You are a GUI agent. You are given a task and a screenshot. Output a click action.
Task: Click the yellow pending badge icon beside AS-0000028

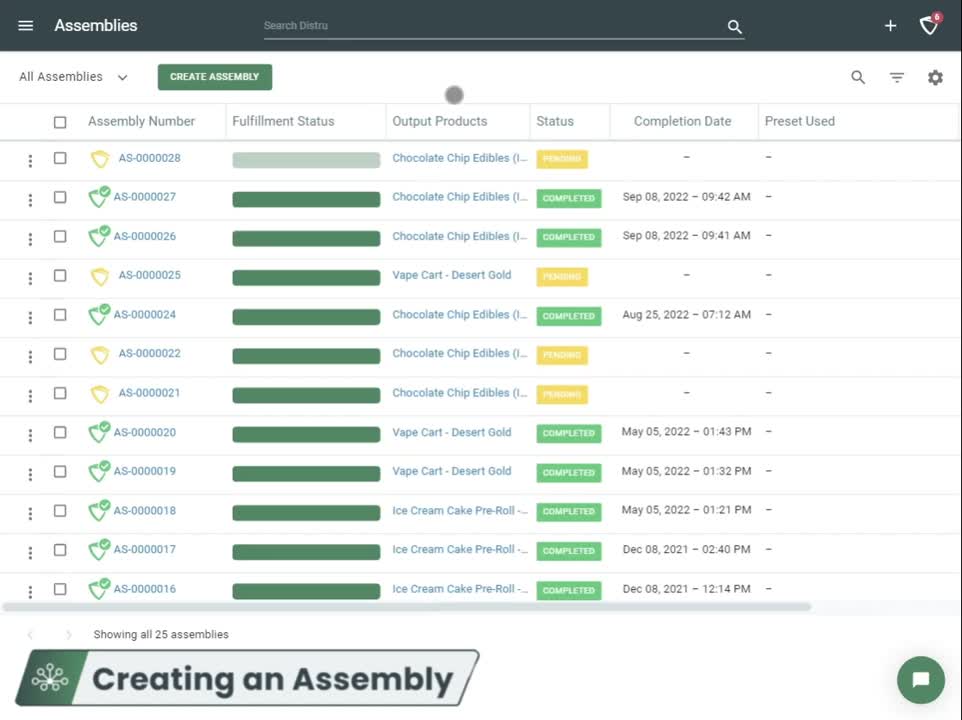coord(99,158)
